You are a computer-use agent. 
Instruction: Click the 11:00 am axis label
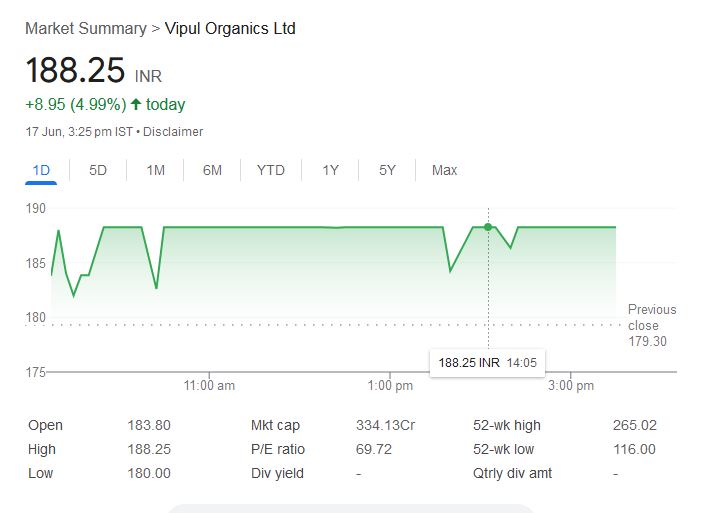210,385
